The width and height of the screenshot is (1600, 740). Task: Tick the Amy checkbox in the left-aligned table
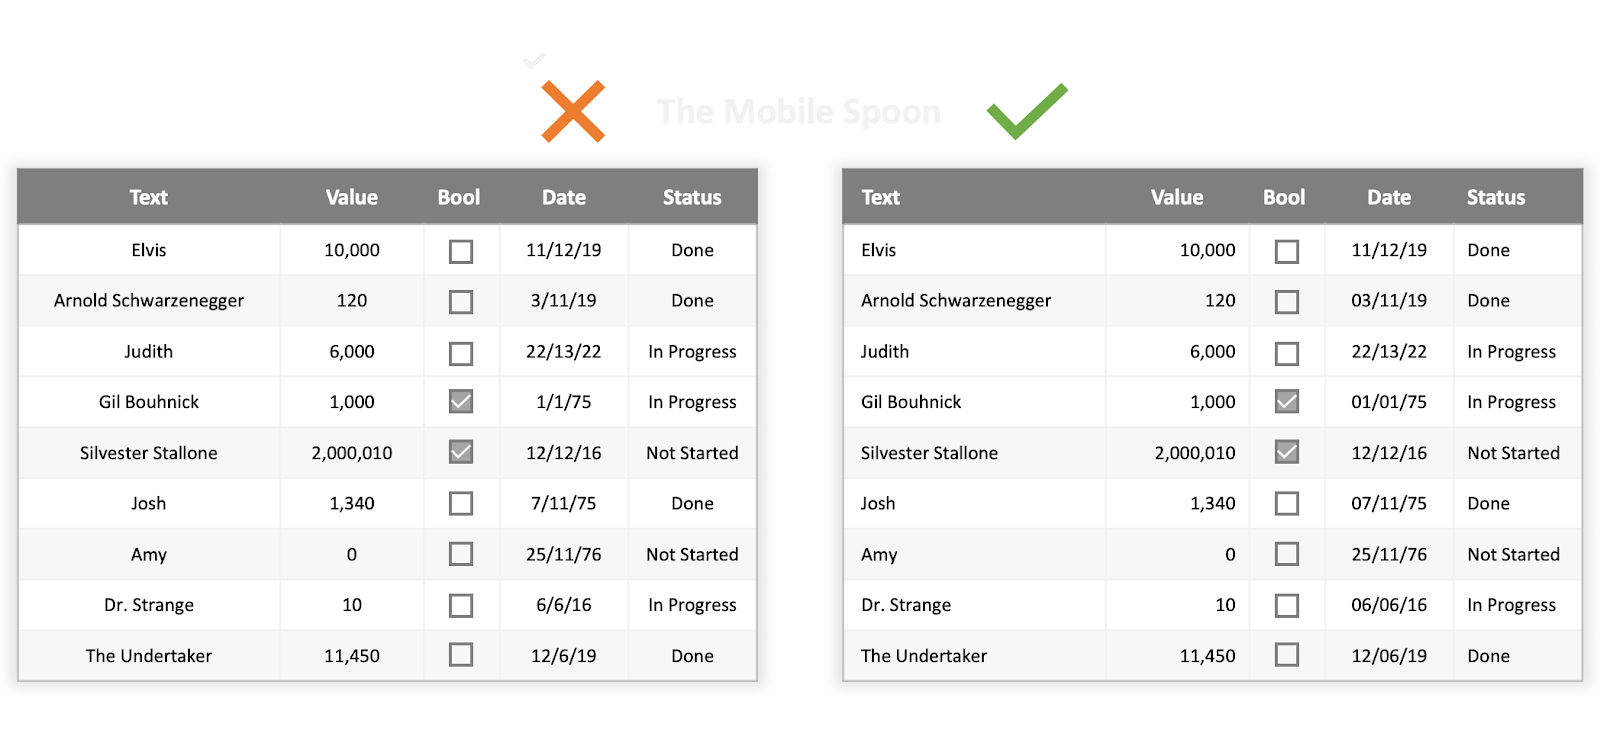(x=1287, y=554)
